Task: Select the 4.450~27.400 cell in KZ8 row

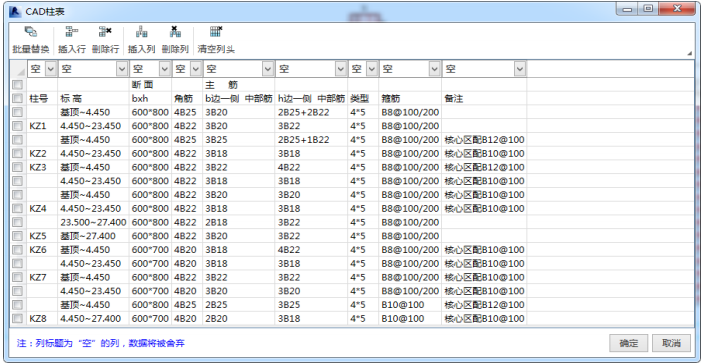Action: coord(93,319)
